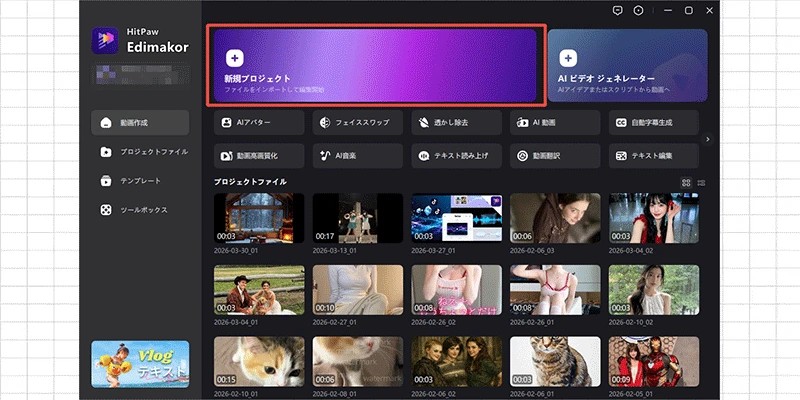Click the plus icon on 新規プロジェクト
Image resolution: width=800 pixels, height=400 pixels.
click(x=234, y=58)
